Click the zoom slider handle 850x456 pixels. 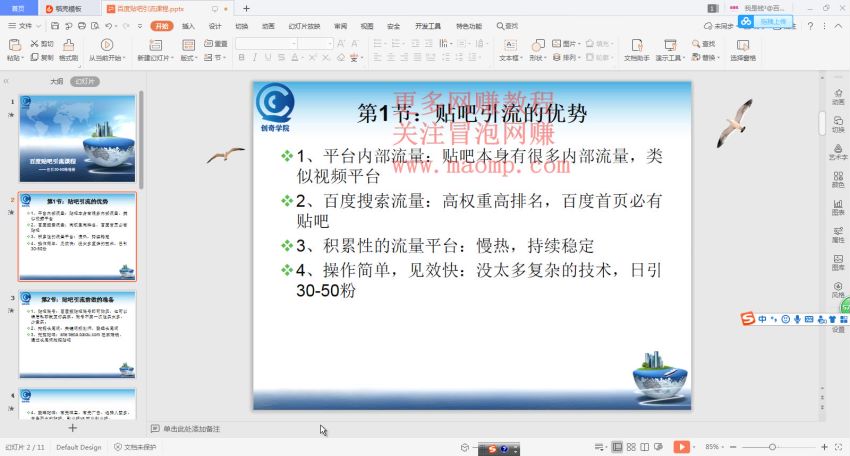[x=772, y=447]
